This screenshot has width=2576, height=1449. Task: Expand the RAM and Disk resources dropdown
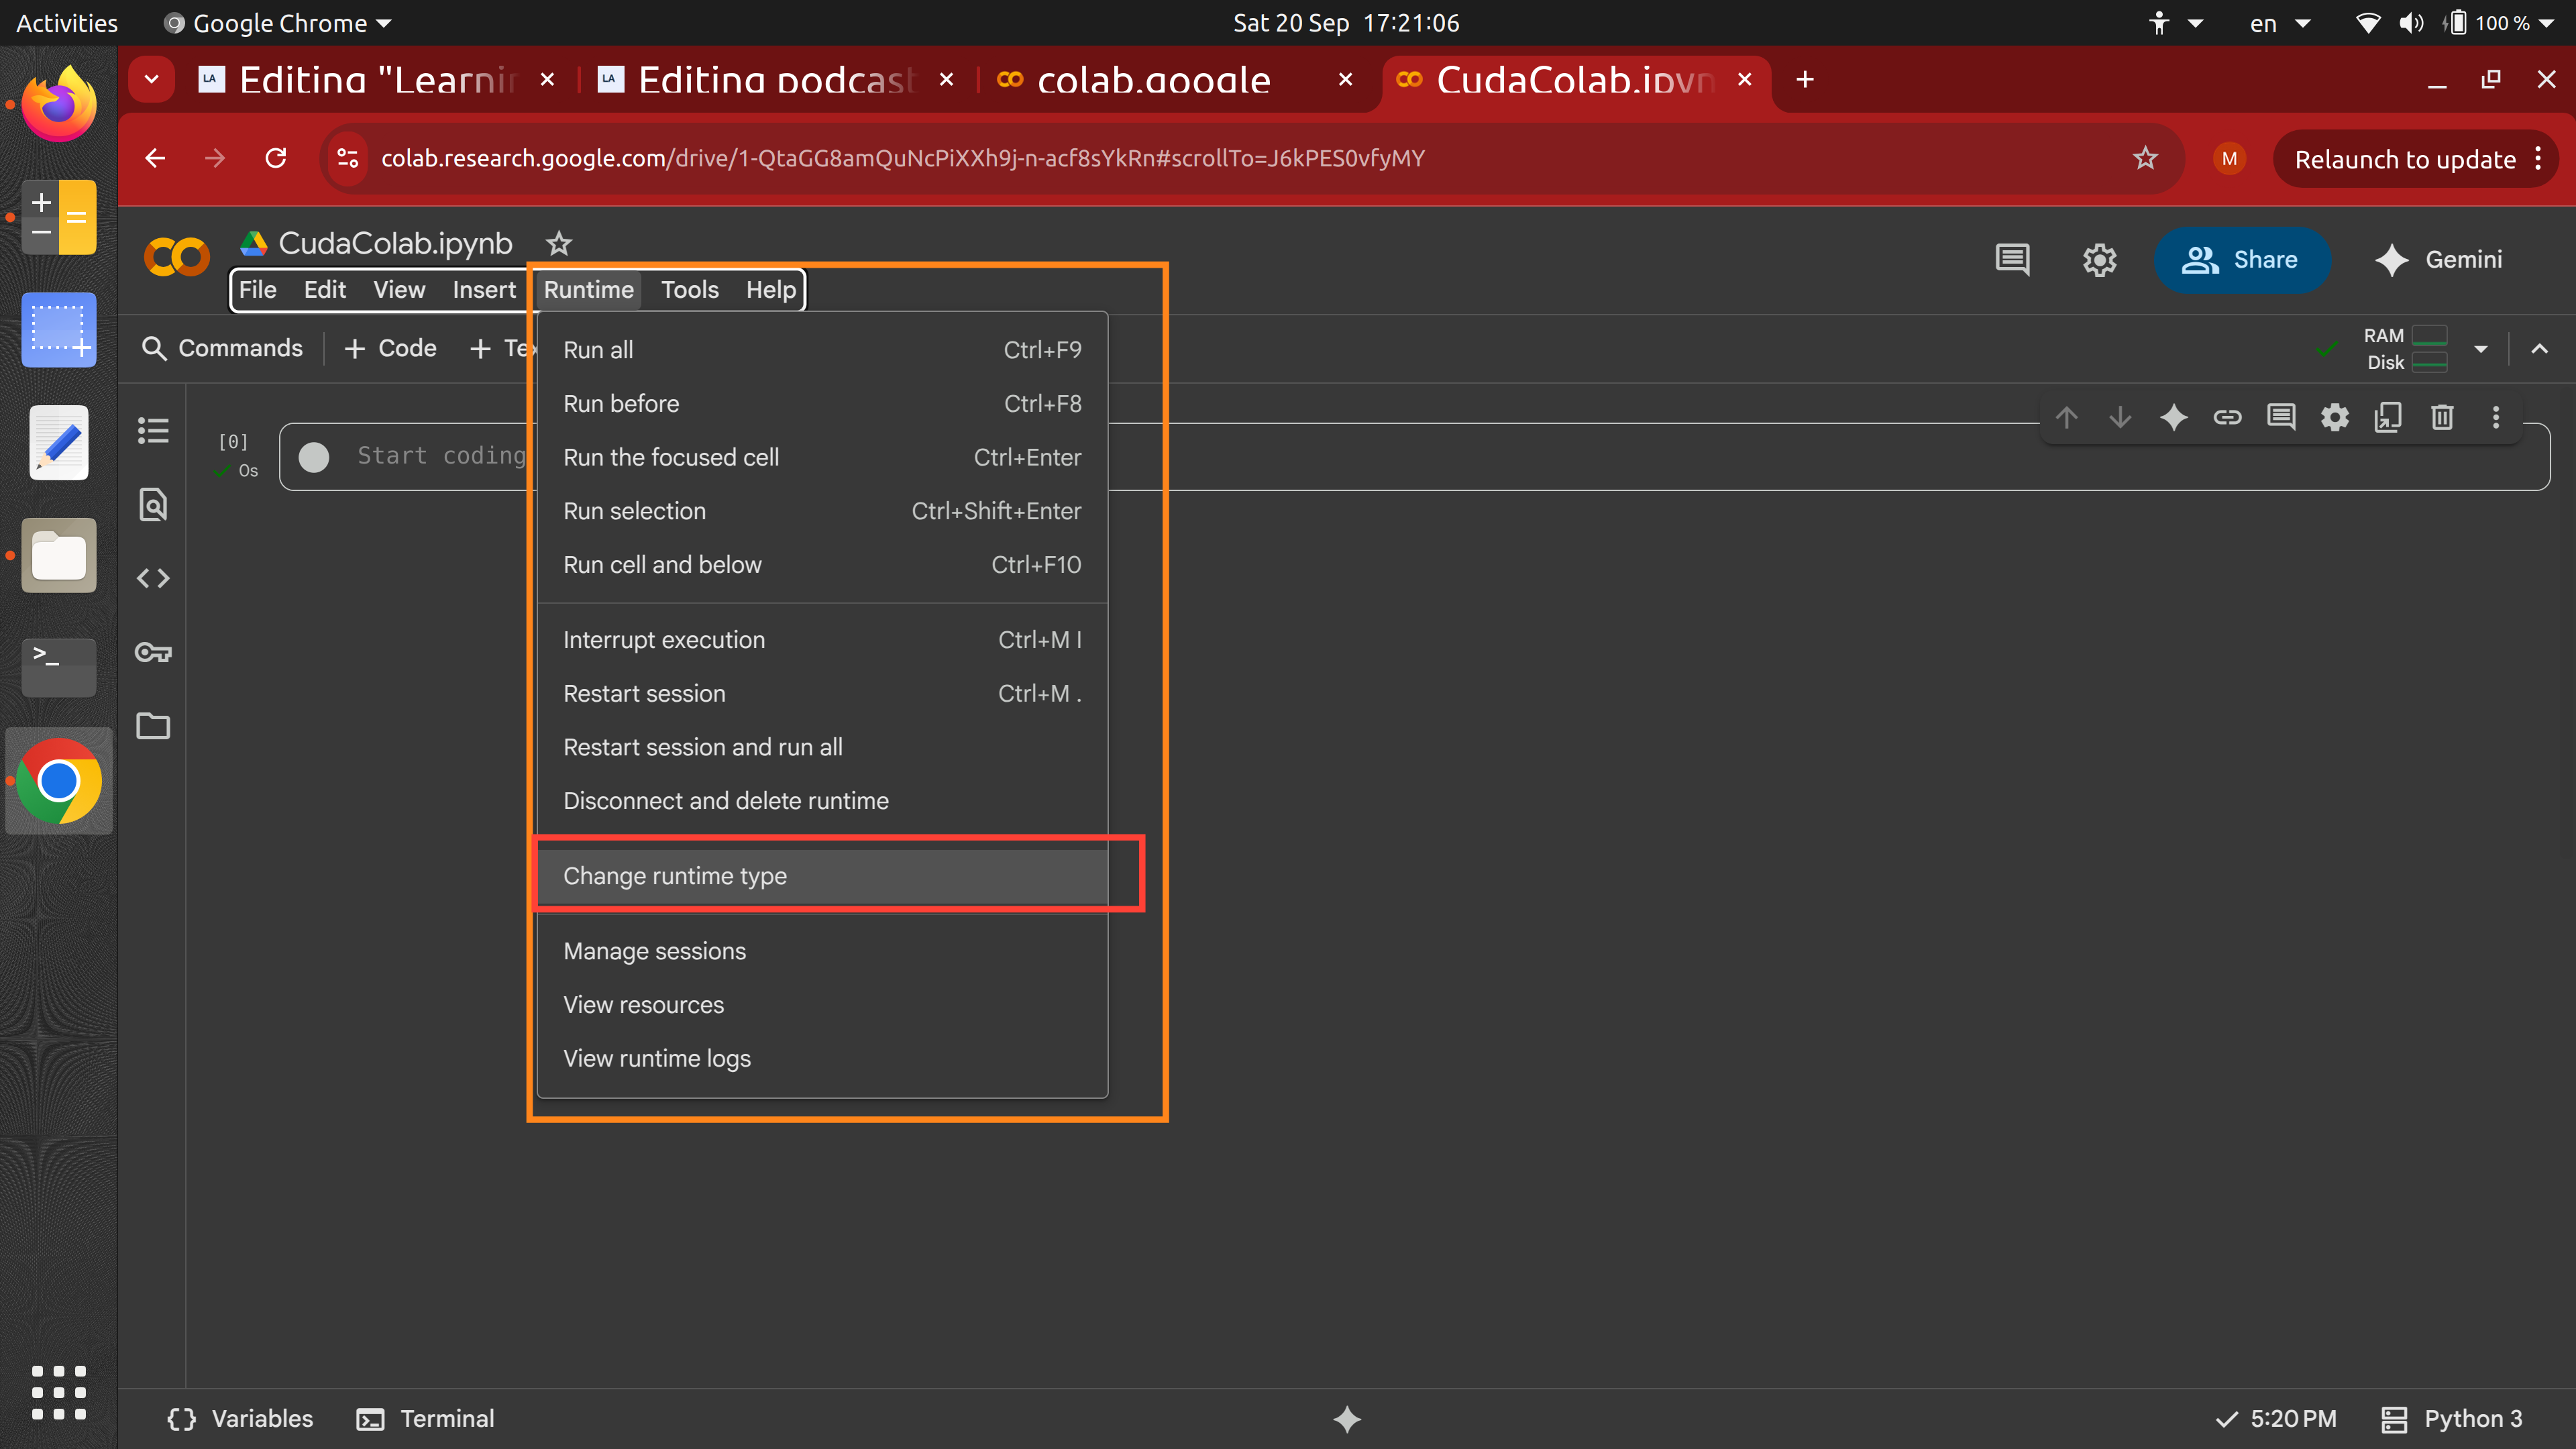(2481, 349)
